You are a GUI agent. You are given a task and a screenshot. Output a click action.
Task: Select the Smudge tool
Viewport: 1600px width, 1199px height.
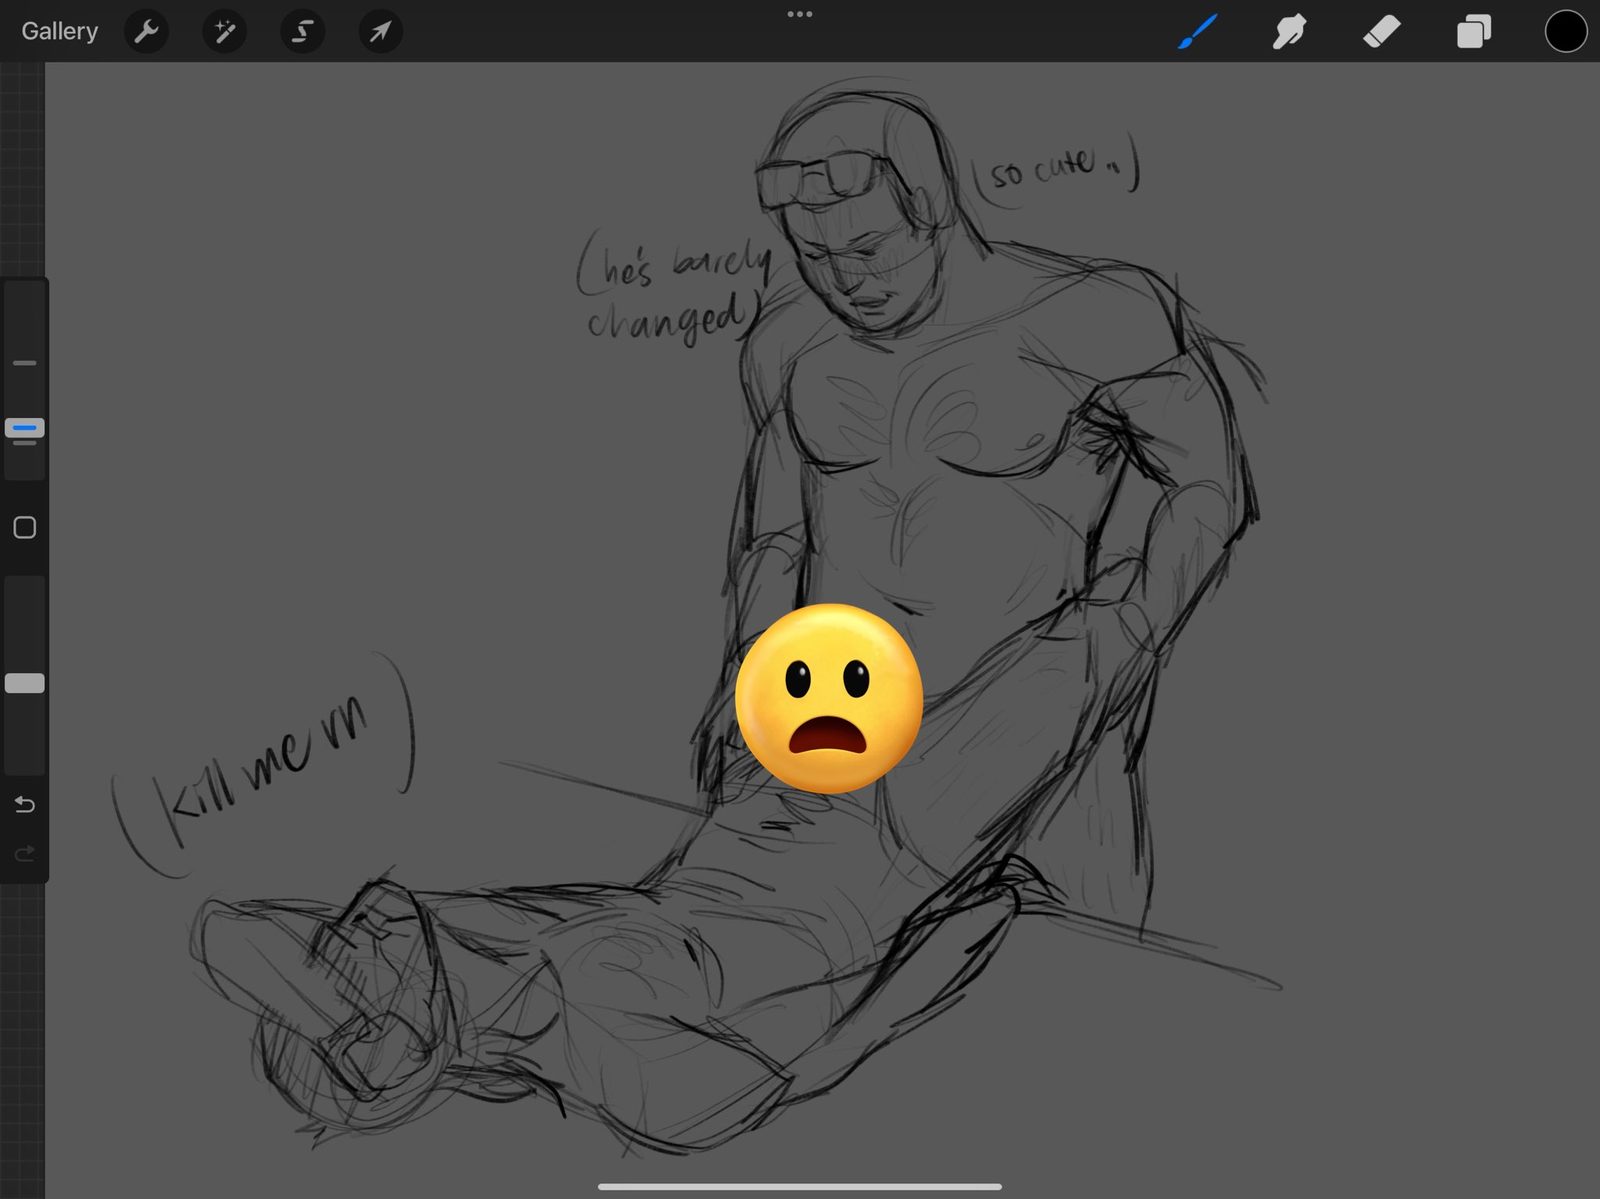pyautogui.click(x=1289, y=31)
